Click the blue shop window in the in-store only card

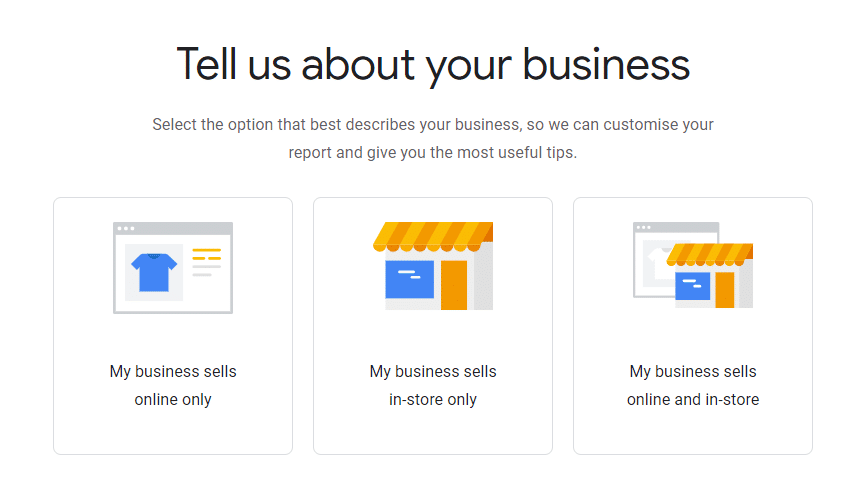(409, 279)
